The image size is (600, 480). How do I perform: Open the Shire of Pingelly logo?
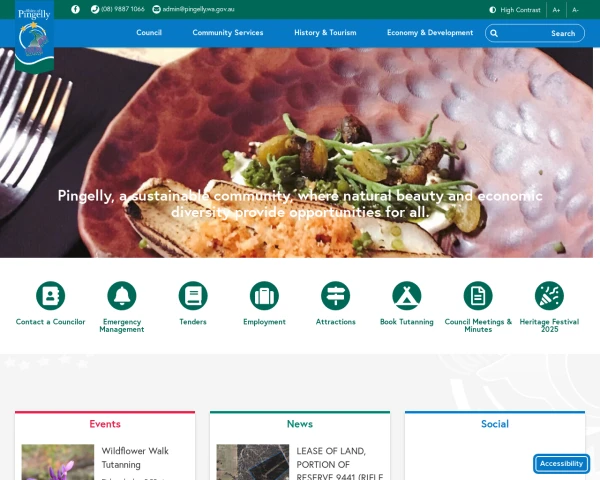click(x=34, y=36)
